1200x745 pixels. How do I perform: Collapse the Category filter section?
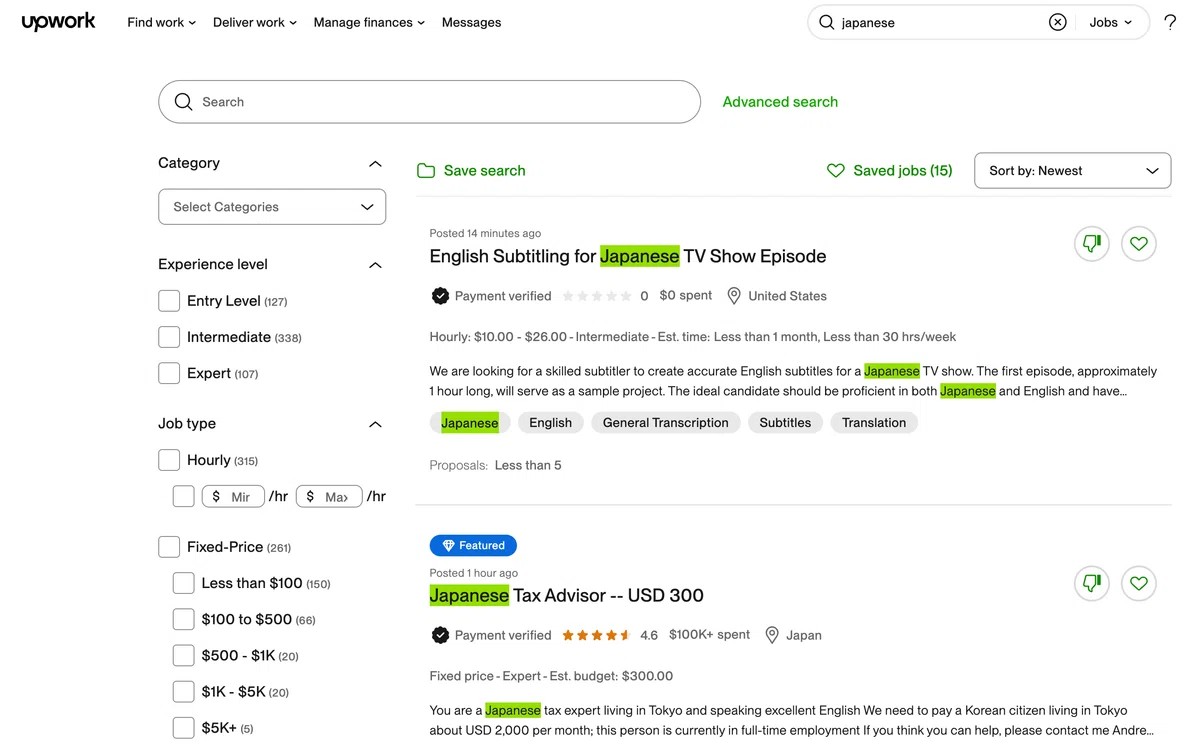tap(375, 164)
